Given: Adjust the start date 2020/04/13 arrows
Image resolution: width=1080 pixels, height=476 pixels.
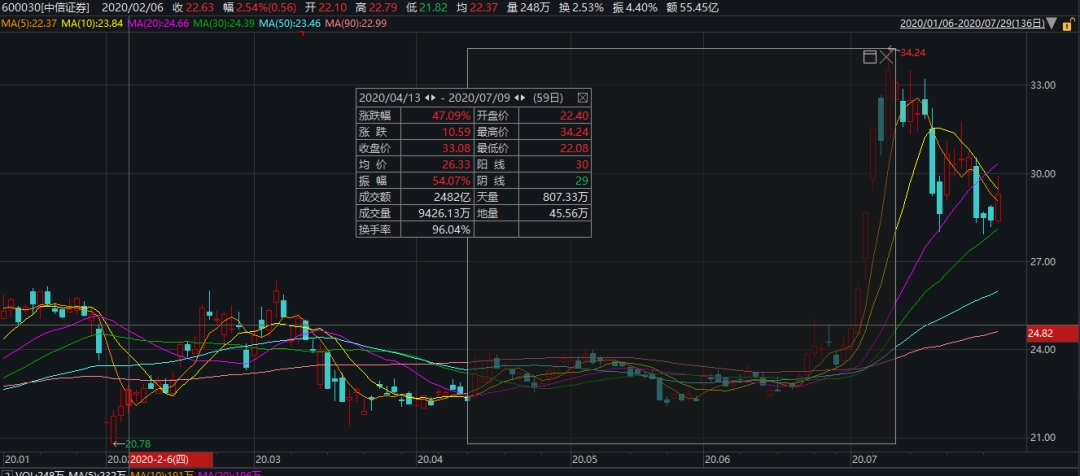Looking at the screenshot, I should (x=430, y=97).
